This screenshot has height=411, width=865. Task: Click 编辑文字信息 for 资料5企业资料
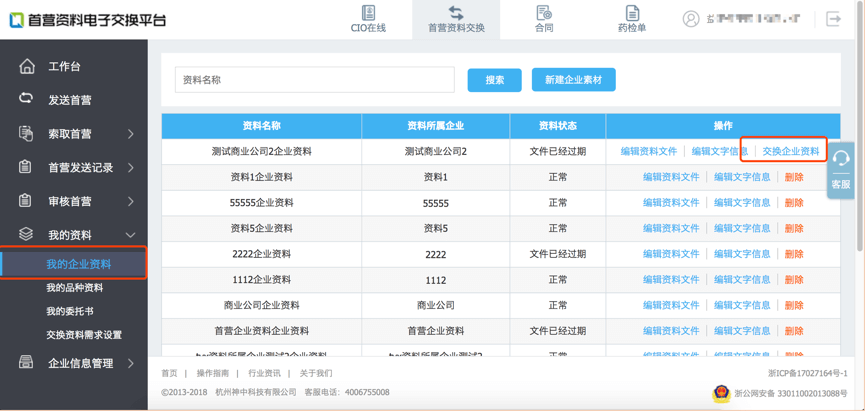(x=742, y=228)
